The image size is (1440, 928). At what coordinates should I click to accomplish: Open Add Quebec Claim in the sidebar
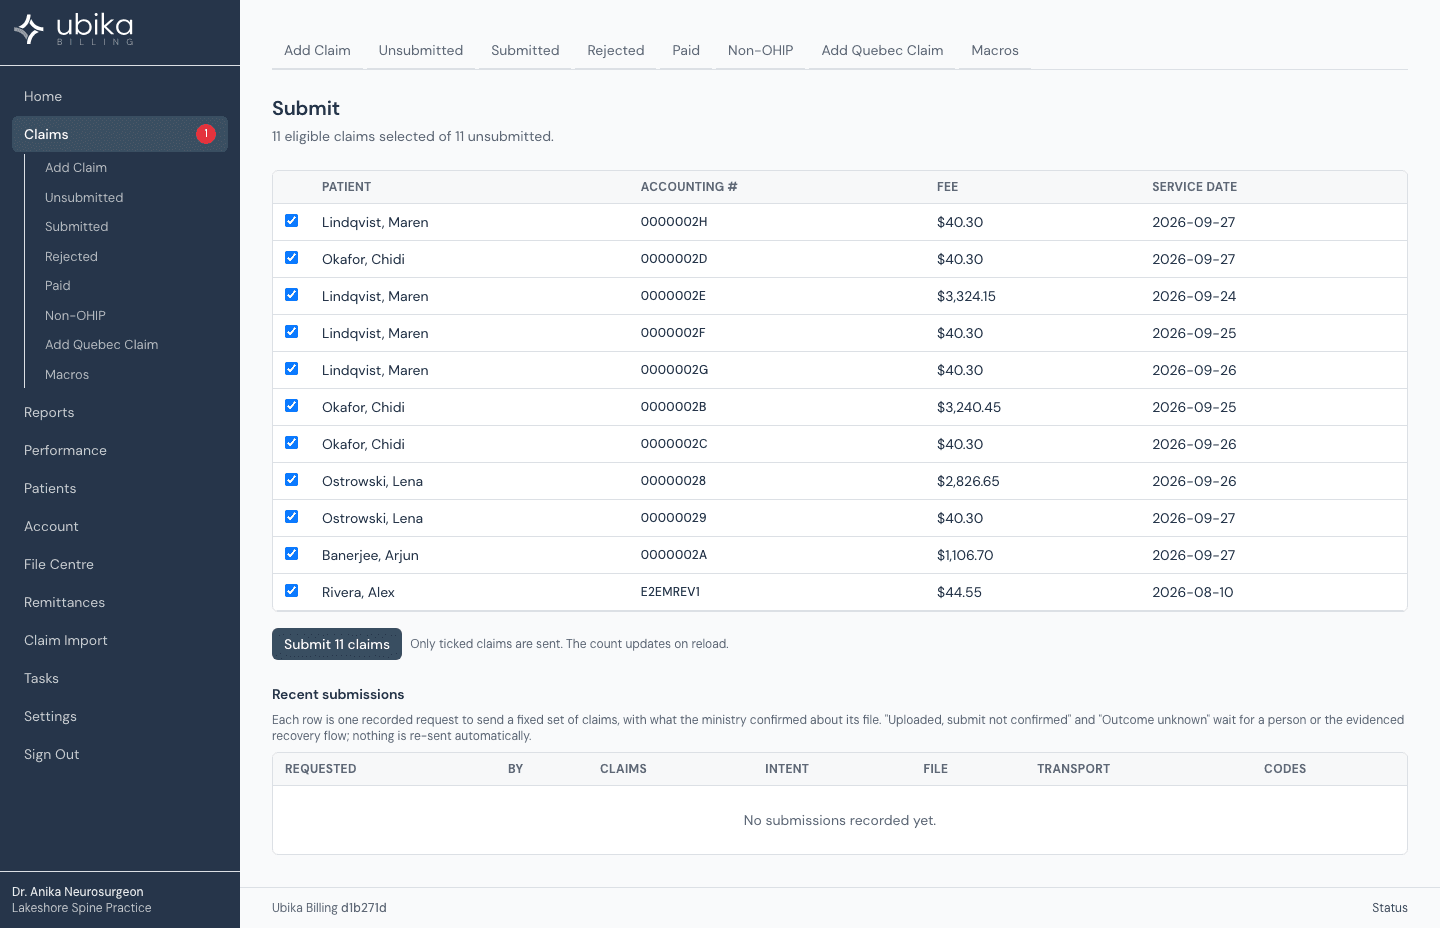[102, 345]
